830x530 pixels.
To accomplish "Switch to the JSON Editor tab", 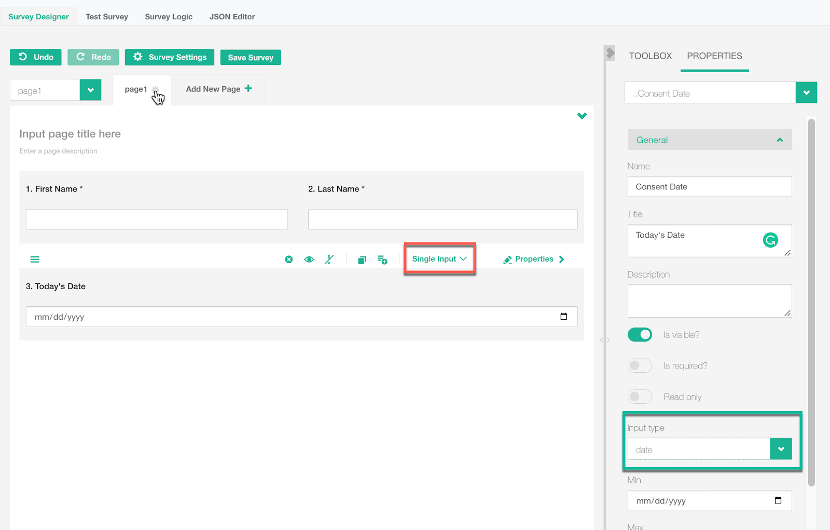I will point(232,17).
